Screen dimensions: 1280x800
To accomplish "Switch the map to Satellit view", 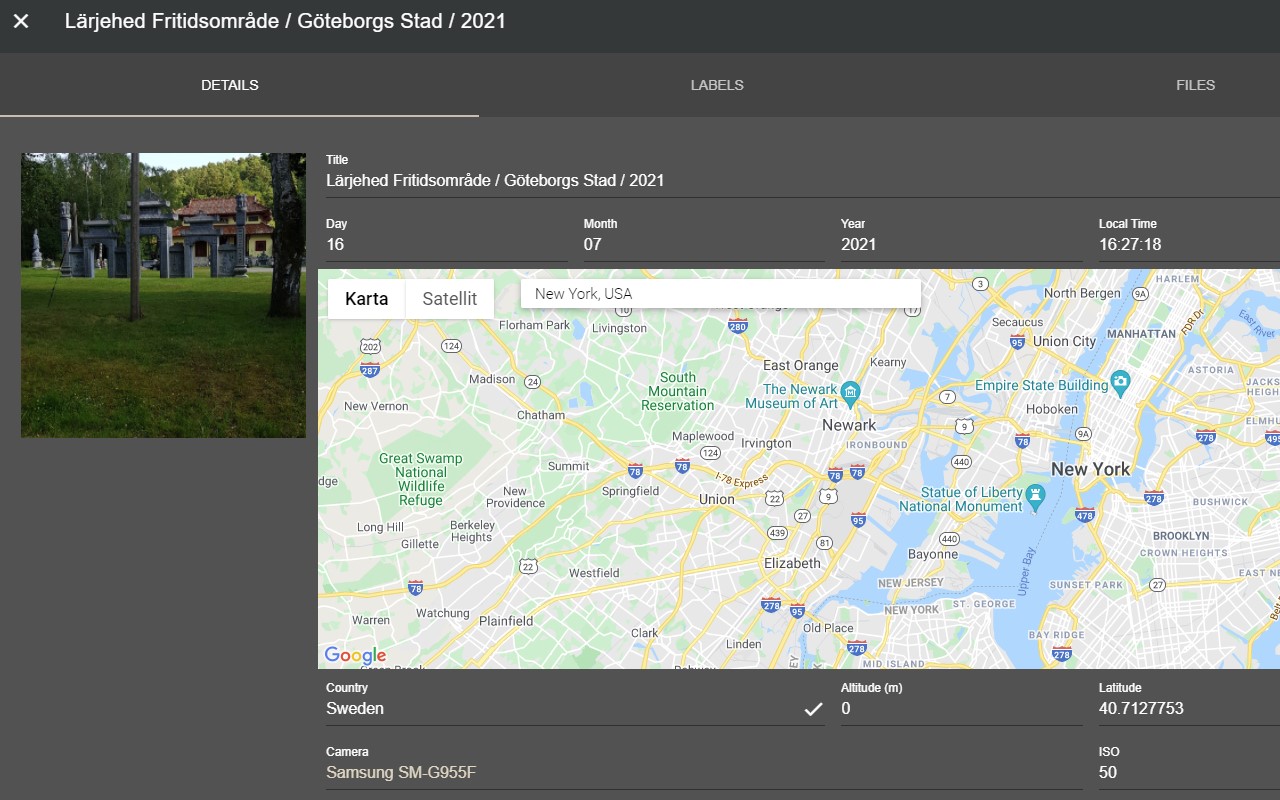I will [449, 298].
